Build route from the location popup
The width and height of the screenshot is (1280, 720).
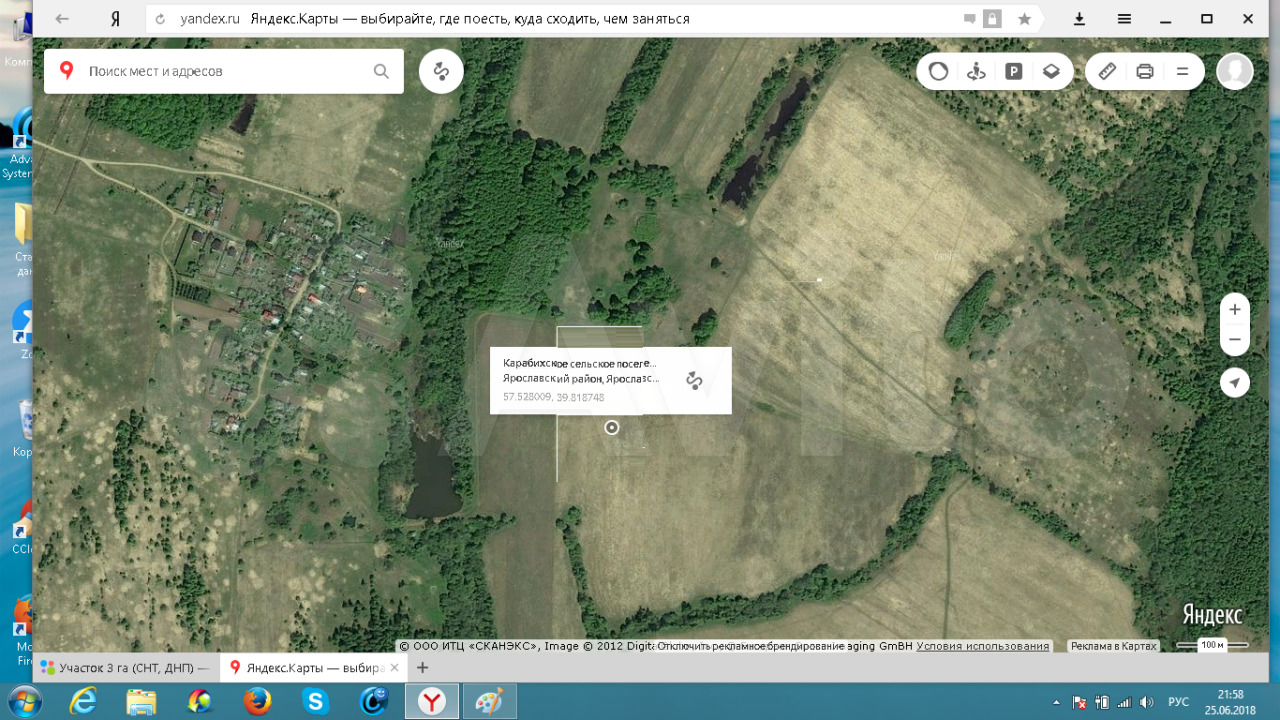pos(694,380)
